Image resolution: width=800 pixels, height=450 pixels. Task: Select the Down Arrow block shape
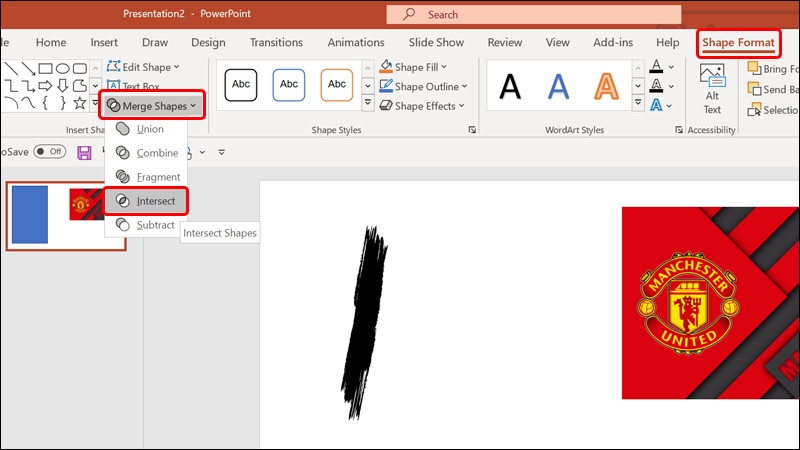[62, 85]
